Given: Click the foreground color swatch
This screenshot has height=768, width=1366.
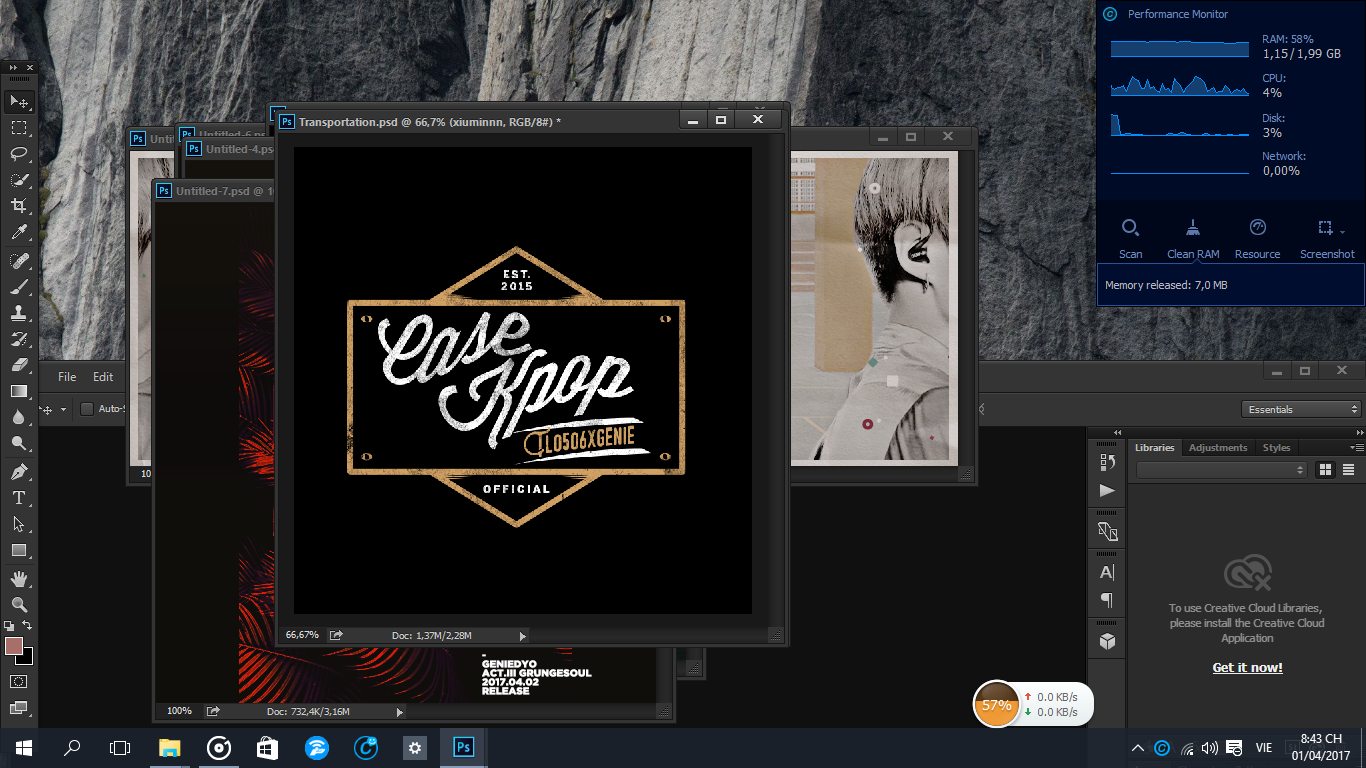Looking at the screenshot, I should coord(14,646).
